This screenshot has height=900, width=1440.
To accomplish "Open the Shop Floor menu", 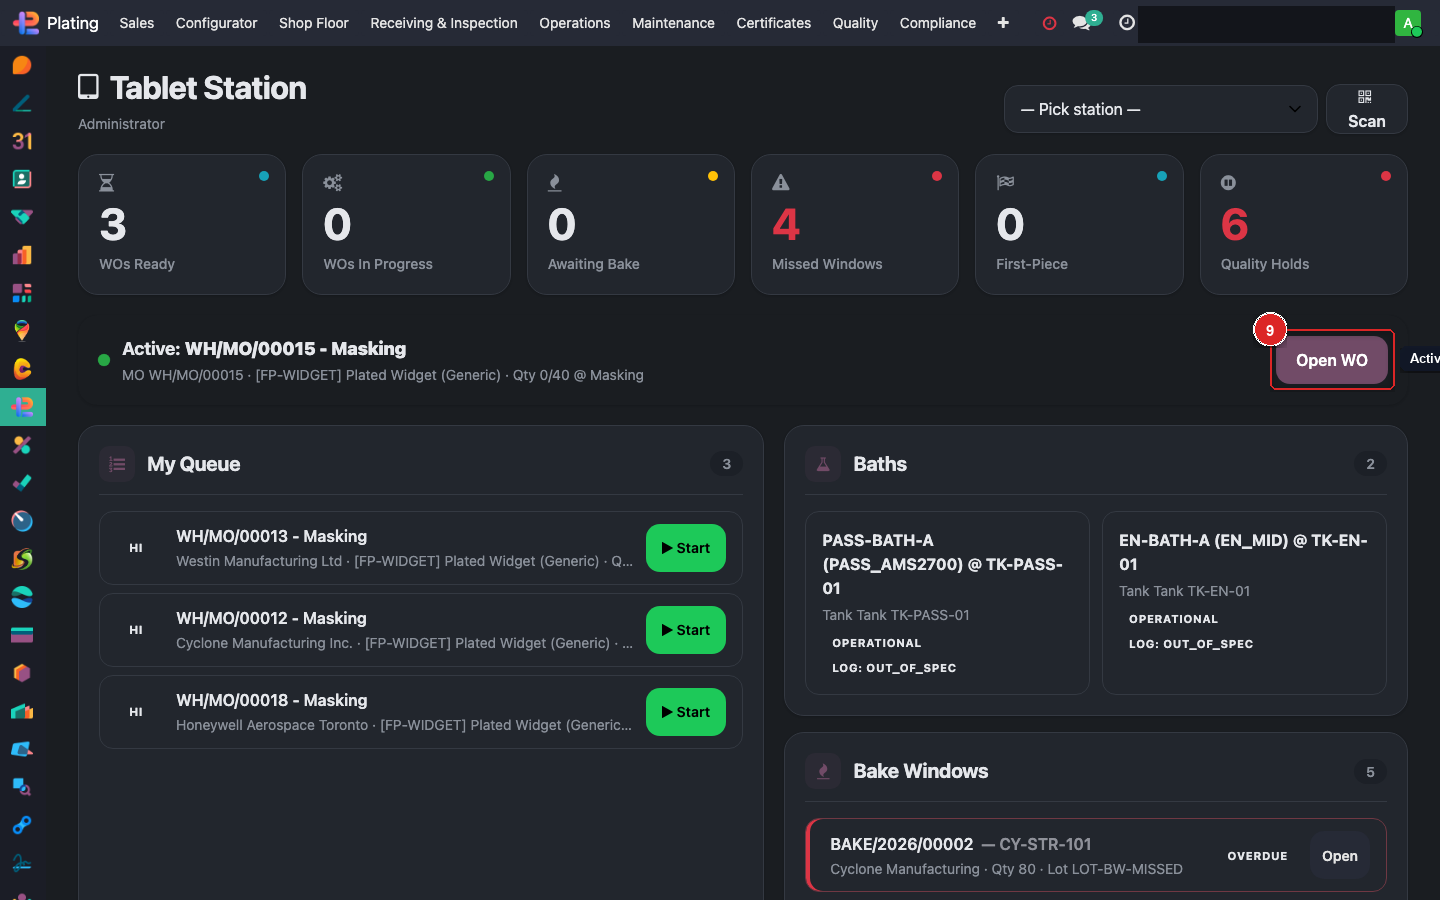I will coord(313,22).
